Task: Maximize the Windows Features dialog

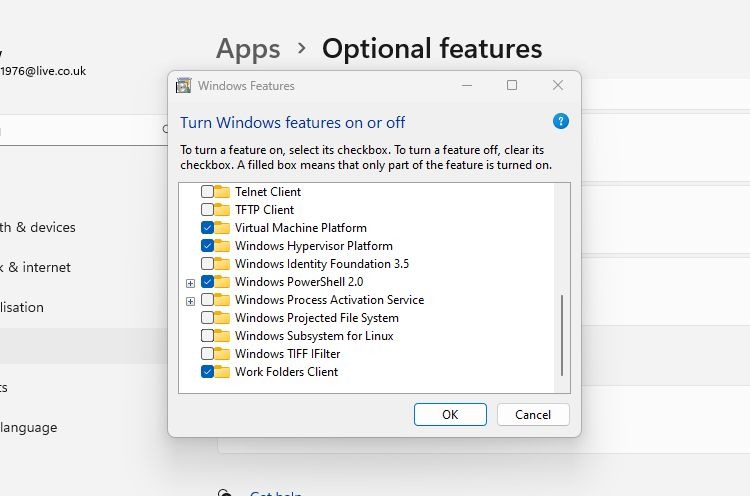Action: (x=512, y=86)
